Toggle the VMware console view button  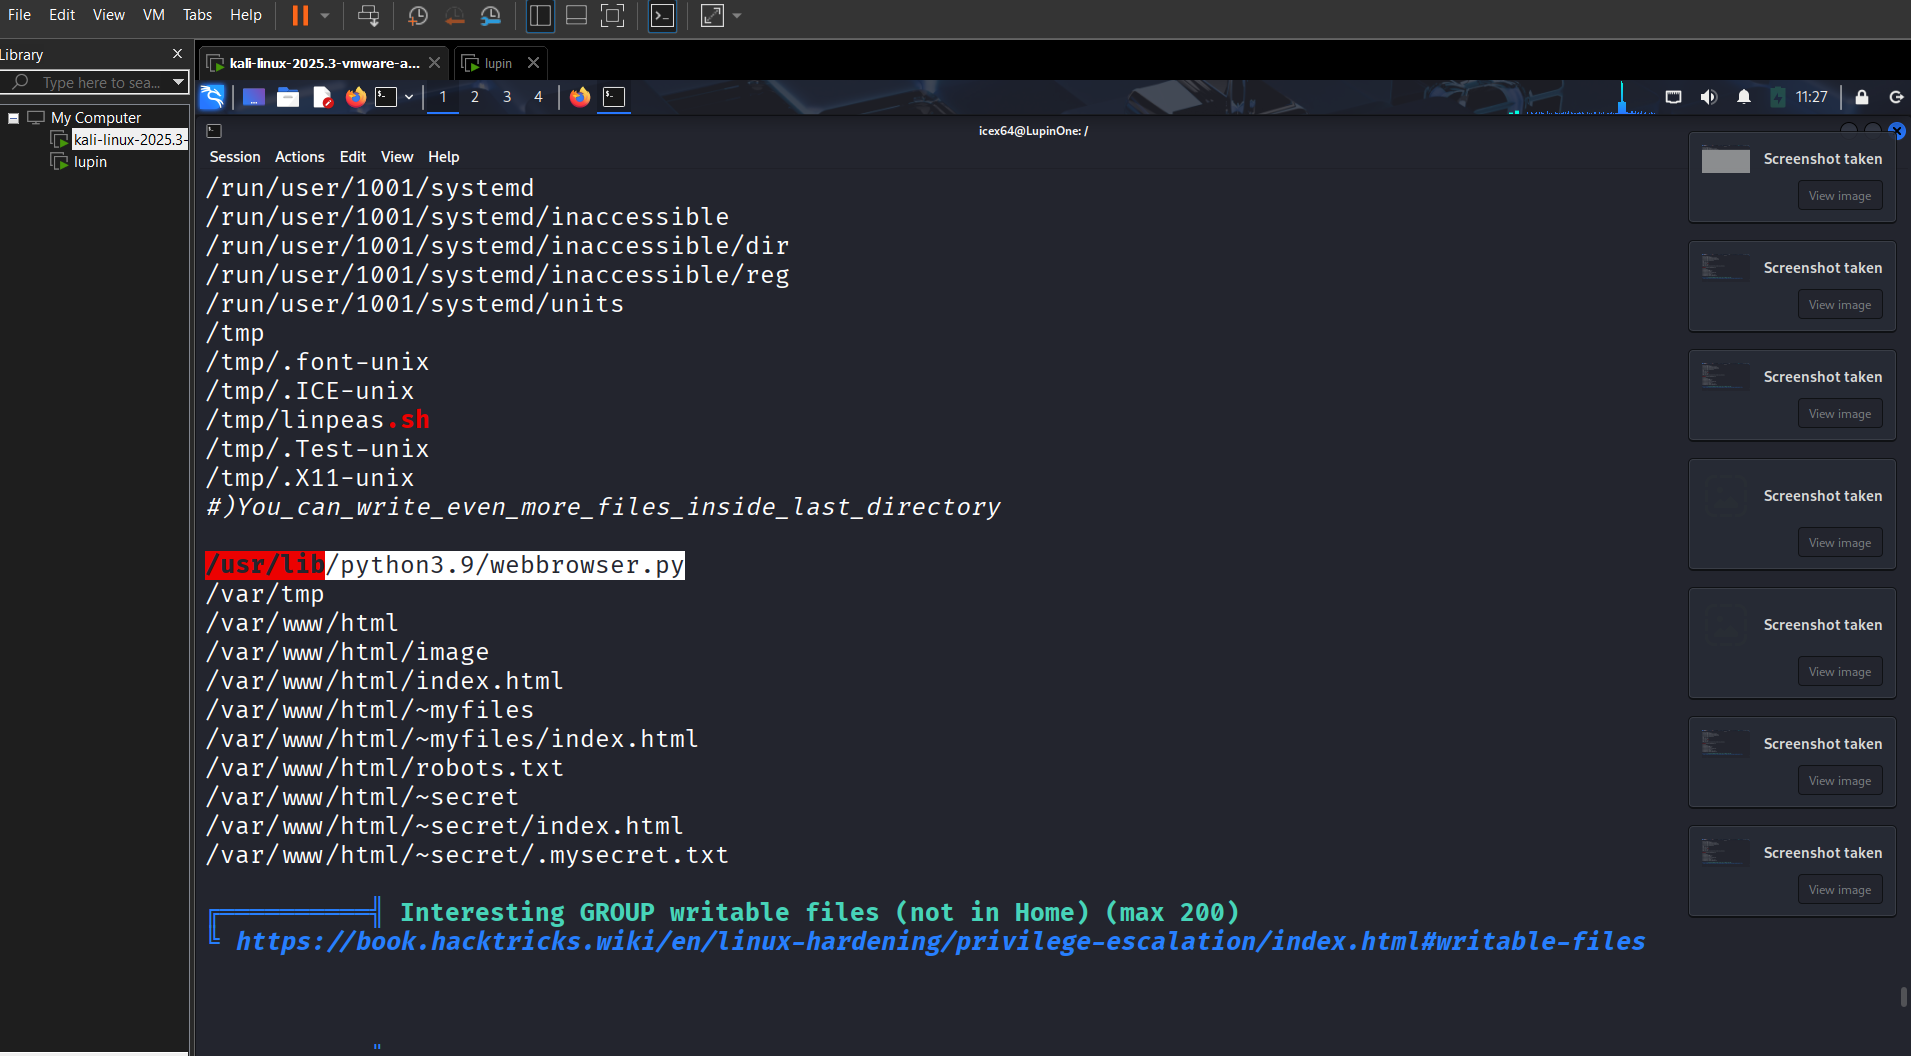[662, 16]
